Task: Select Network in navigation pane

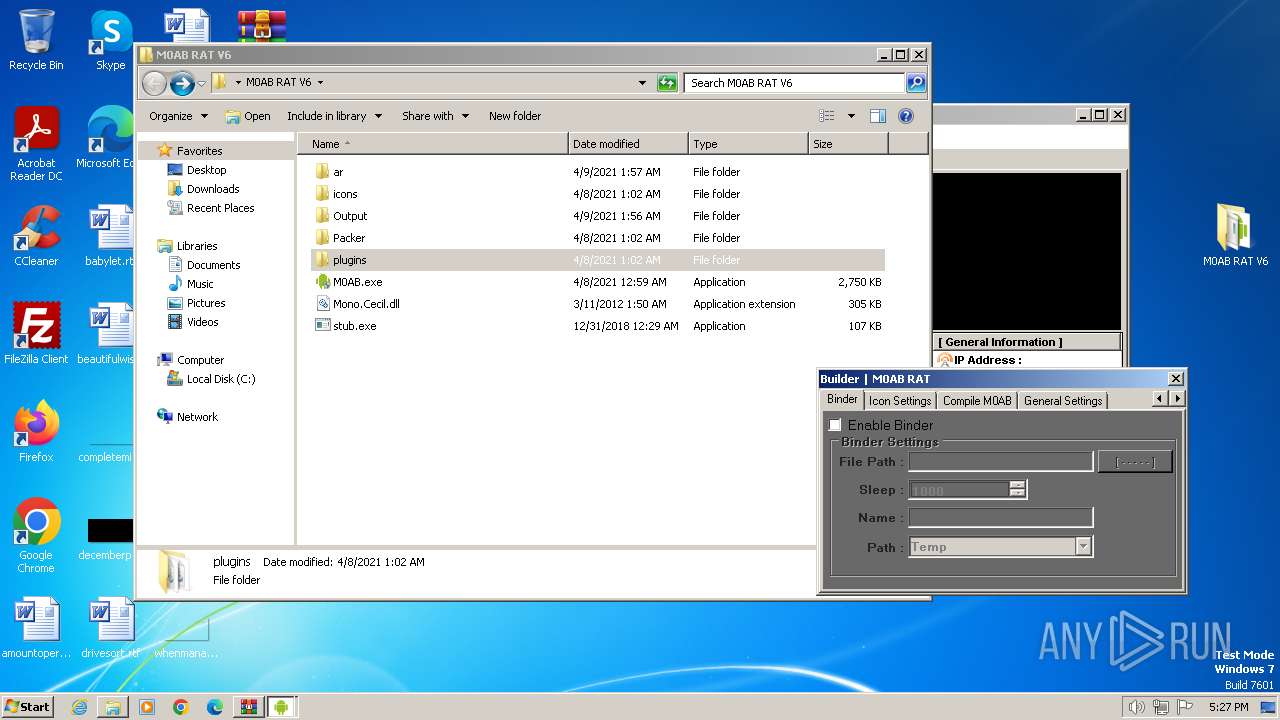Action: (x=197, y=417)
